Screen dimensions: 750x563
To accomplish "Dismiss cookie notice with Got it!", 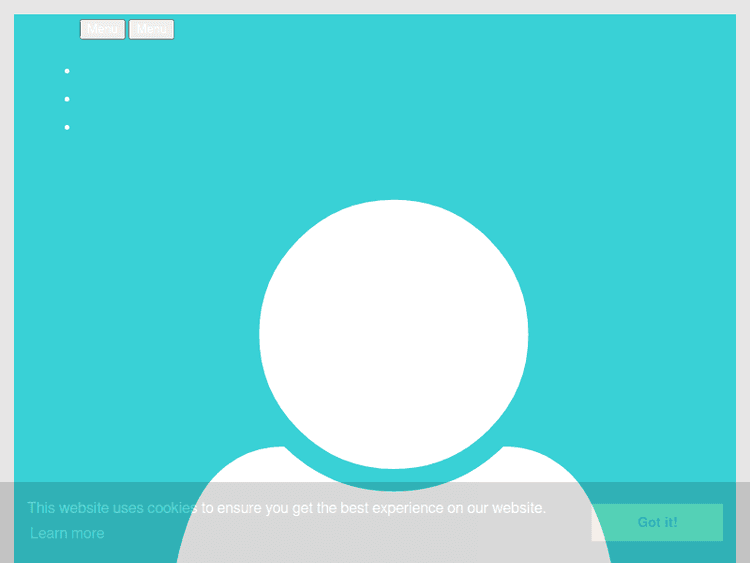I will tap(657, 522).
